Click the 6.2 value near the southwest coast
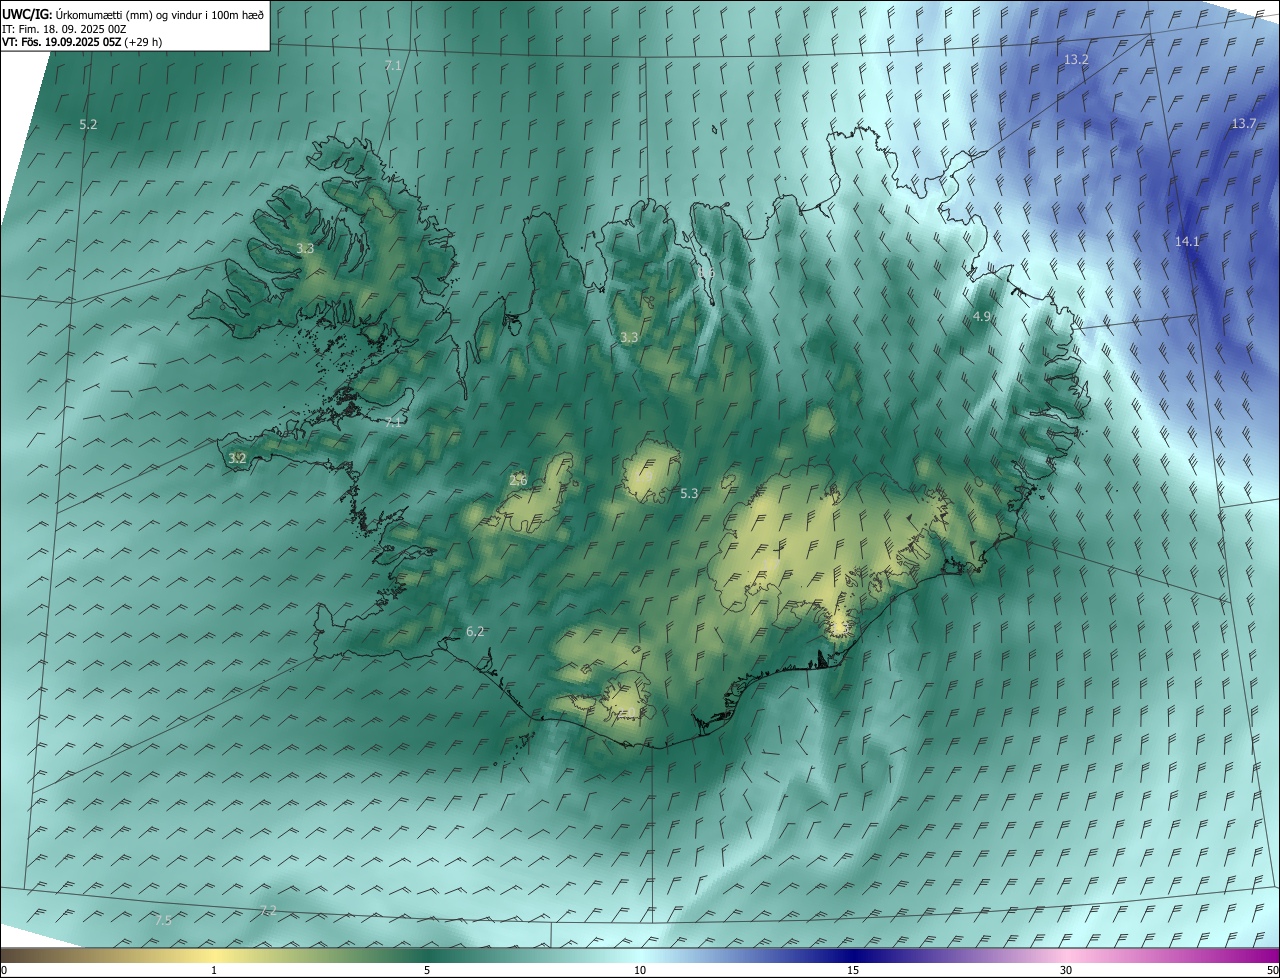This screenshot has width=1280, height=978. (x=475, y=632)
